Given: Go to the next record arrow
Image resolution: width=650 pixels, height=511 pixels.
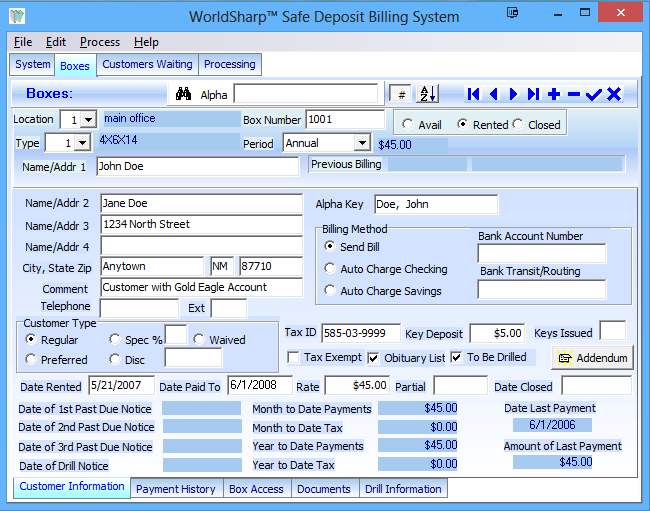Looking at the screenshot, I should coord(513,94).
